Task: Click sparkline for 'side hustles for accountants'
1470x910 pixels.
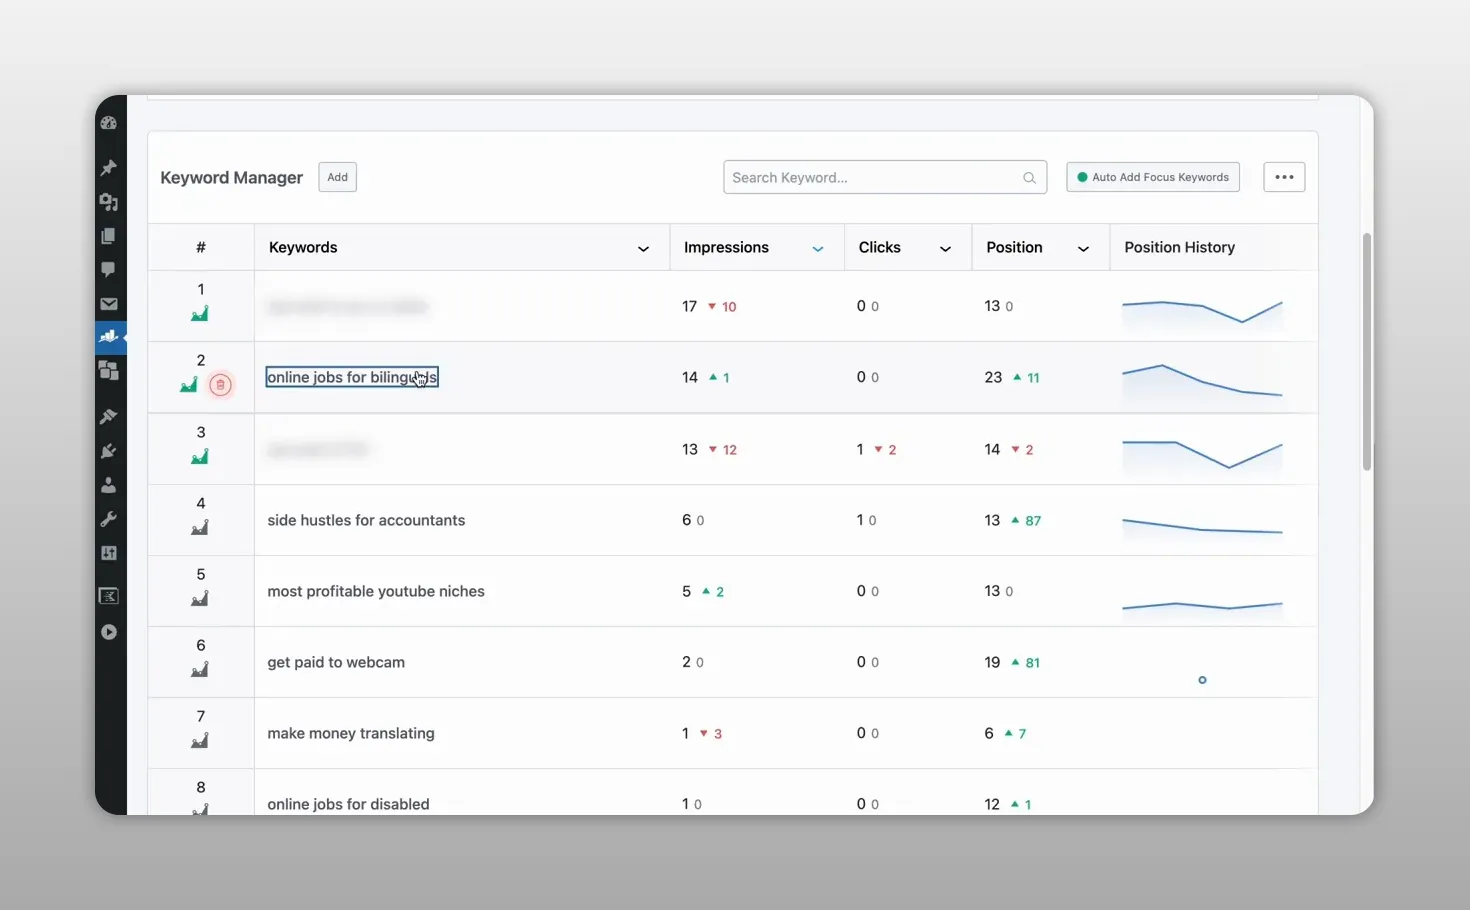Action: click(x=1202, y=526)
